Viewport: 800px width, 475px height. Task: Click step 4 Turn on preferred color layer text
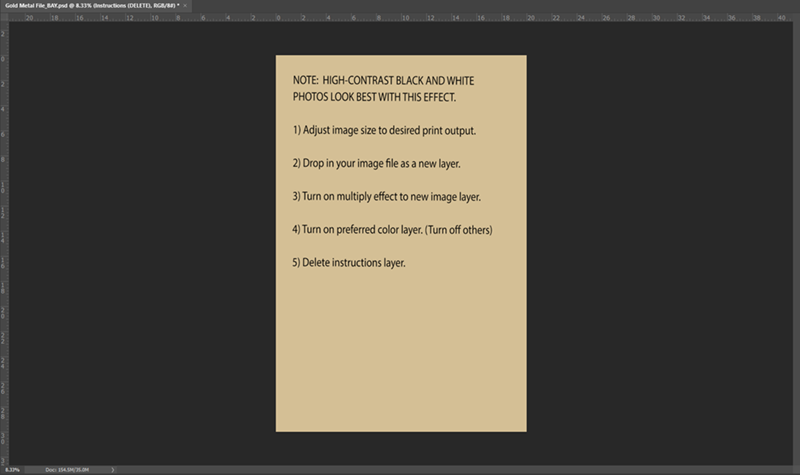click(x=392, y=230)
